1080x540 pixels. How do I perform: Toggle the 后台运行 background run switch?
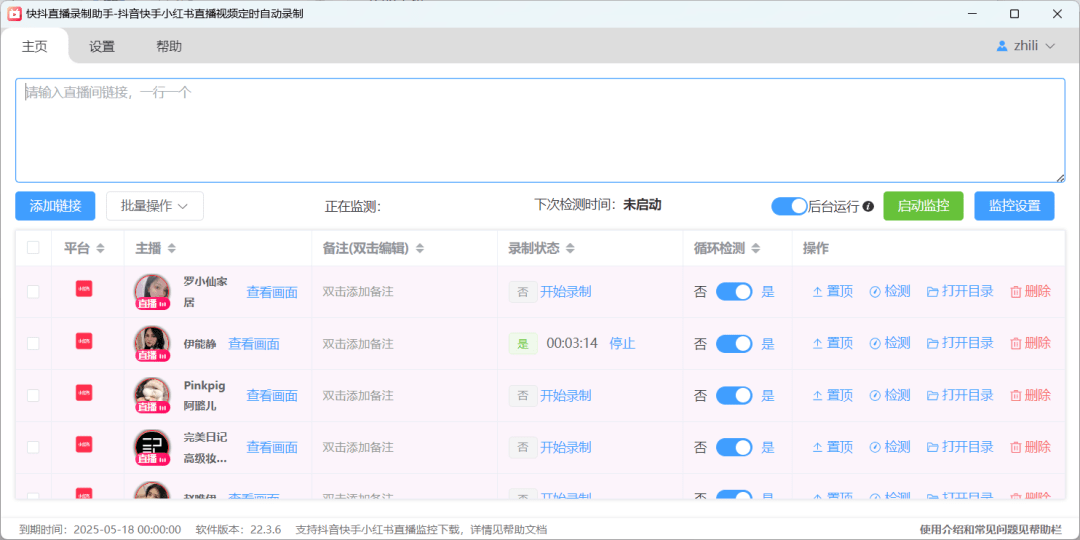789,206
